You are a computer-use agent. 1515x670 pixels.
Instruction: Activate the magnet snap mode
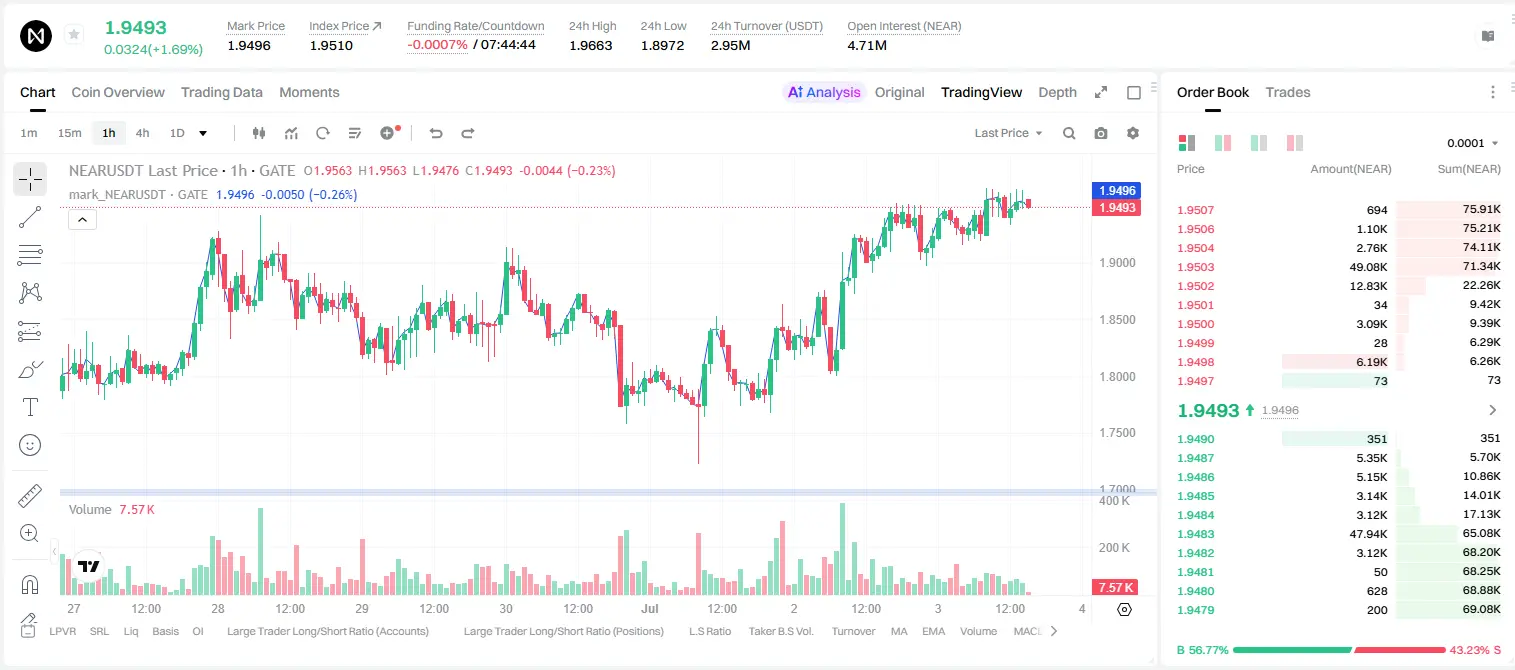coord(30,584)
